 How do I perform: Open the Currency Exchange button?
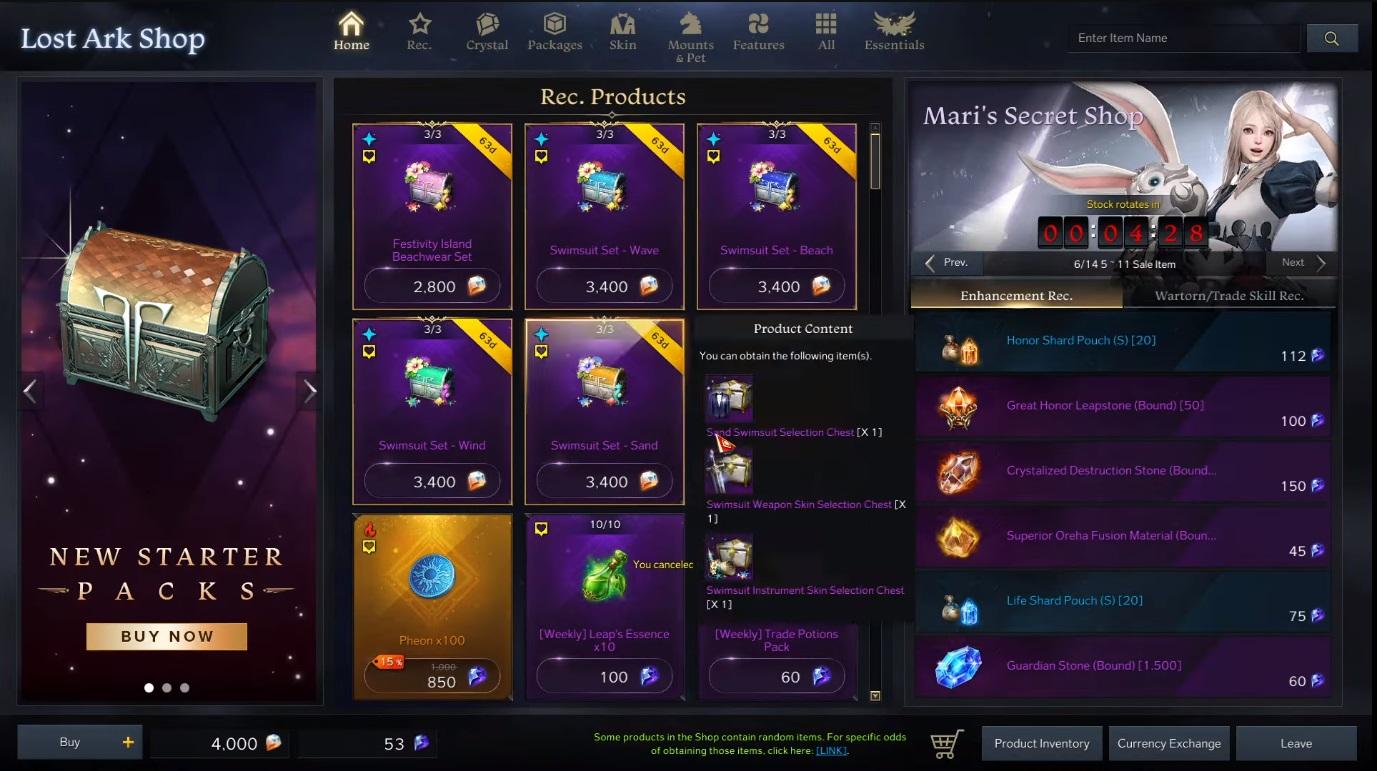1169,743
